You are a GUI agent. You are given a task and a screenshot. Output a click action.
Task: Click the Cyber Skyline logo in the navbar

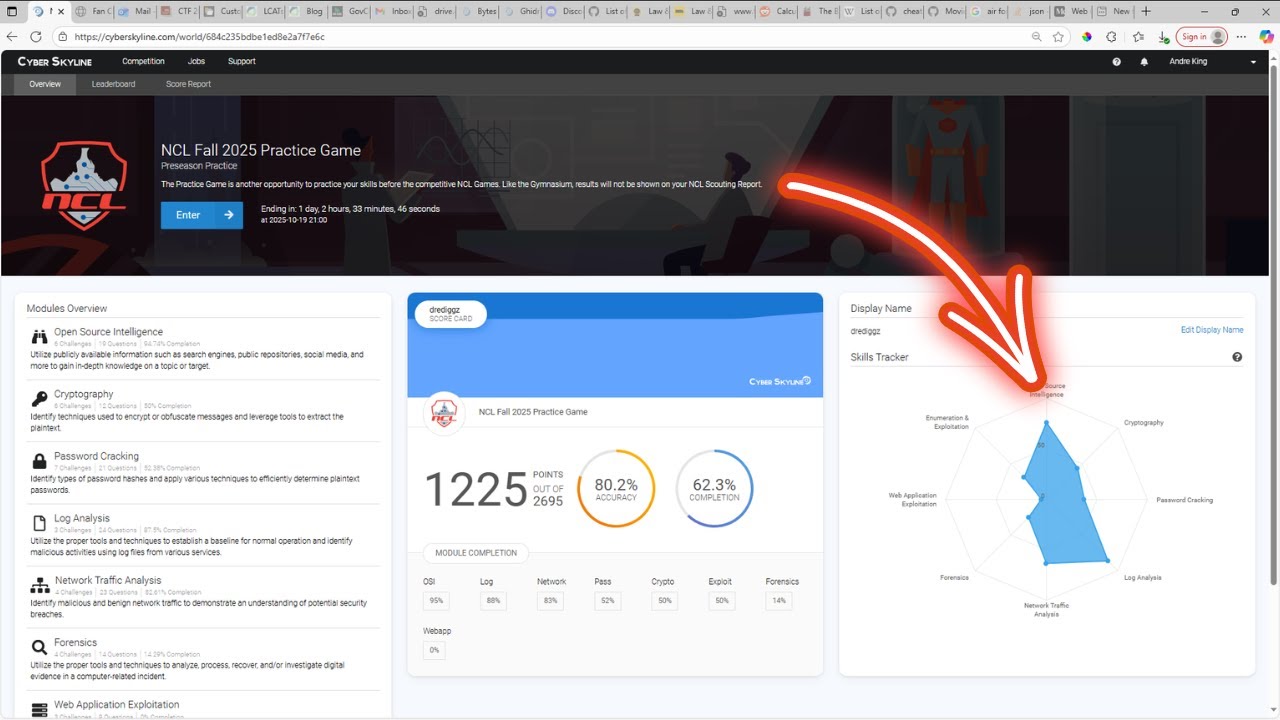(54, 62)
